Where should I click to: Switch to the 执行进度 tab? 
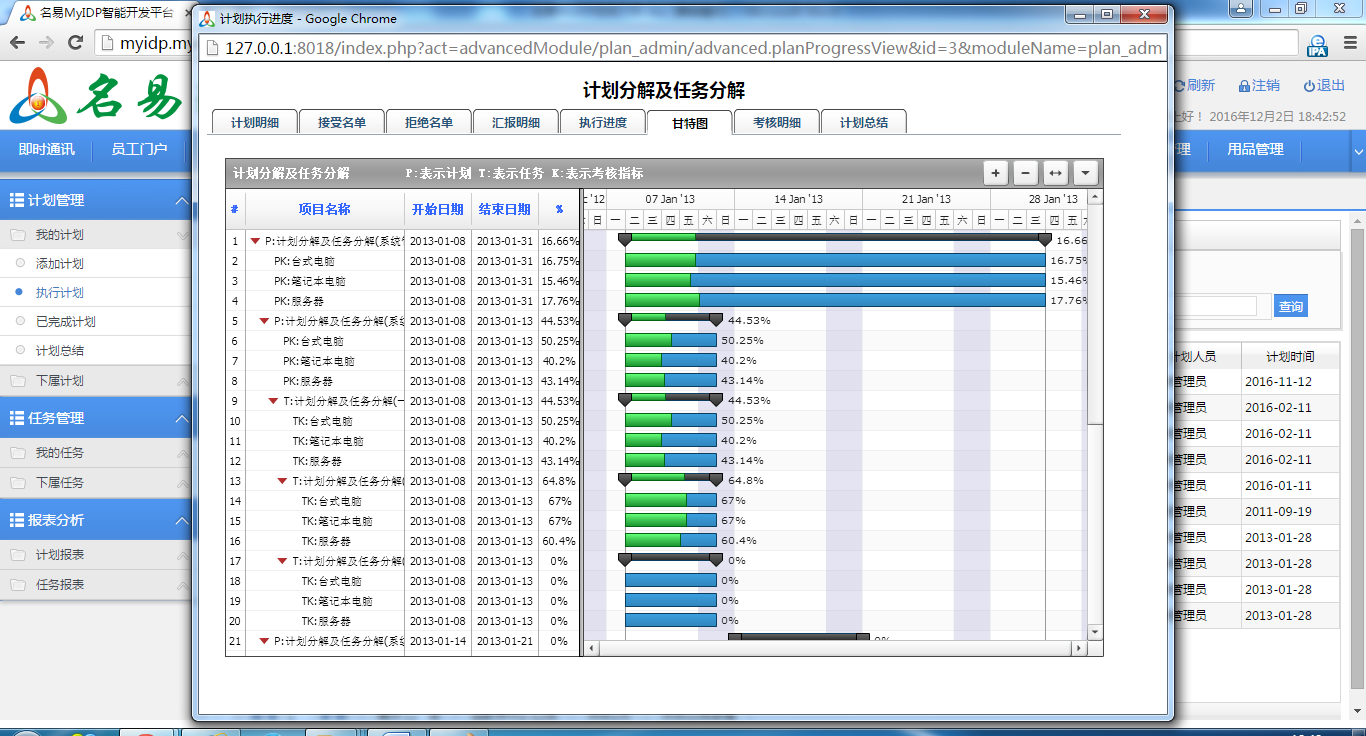603,123
